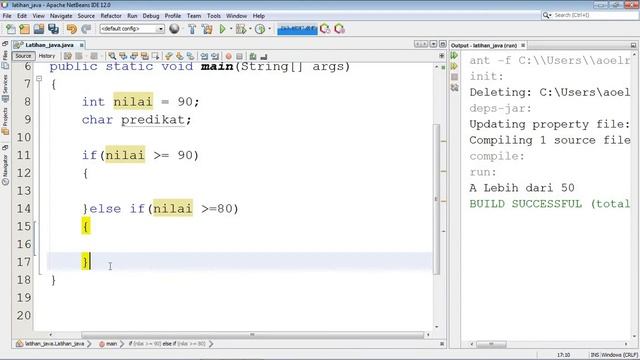Screen dimensions: 640x360
Task: Open Debug Project dropdown arrow
Action: 250,29
